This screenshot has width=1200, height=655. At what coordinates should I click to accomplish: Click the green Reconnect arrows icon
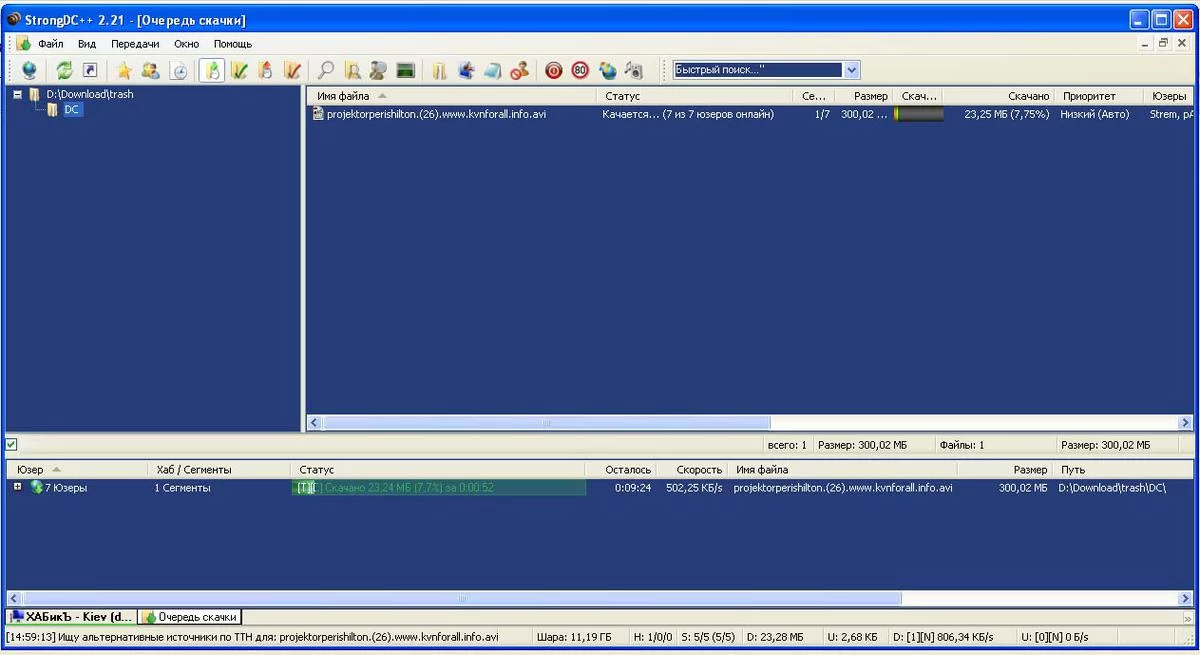coord(64,70)
